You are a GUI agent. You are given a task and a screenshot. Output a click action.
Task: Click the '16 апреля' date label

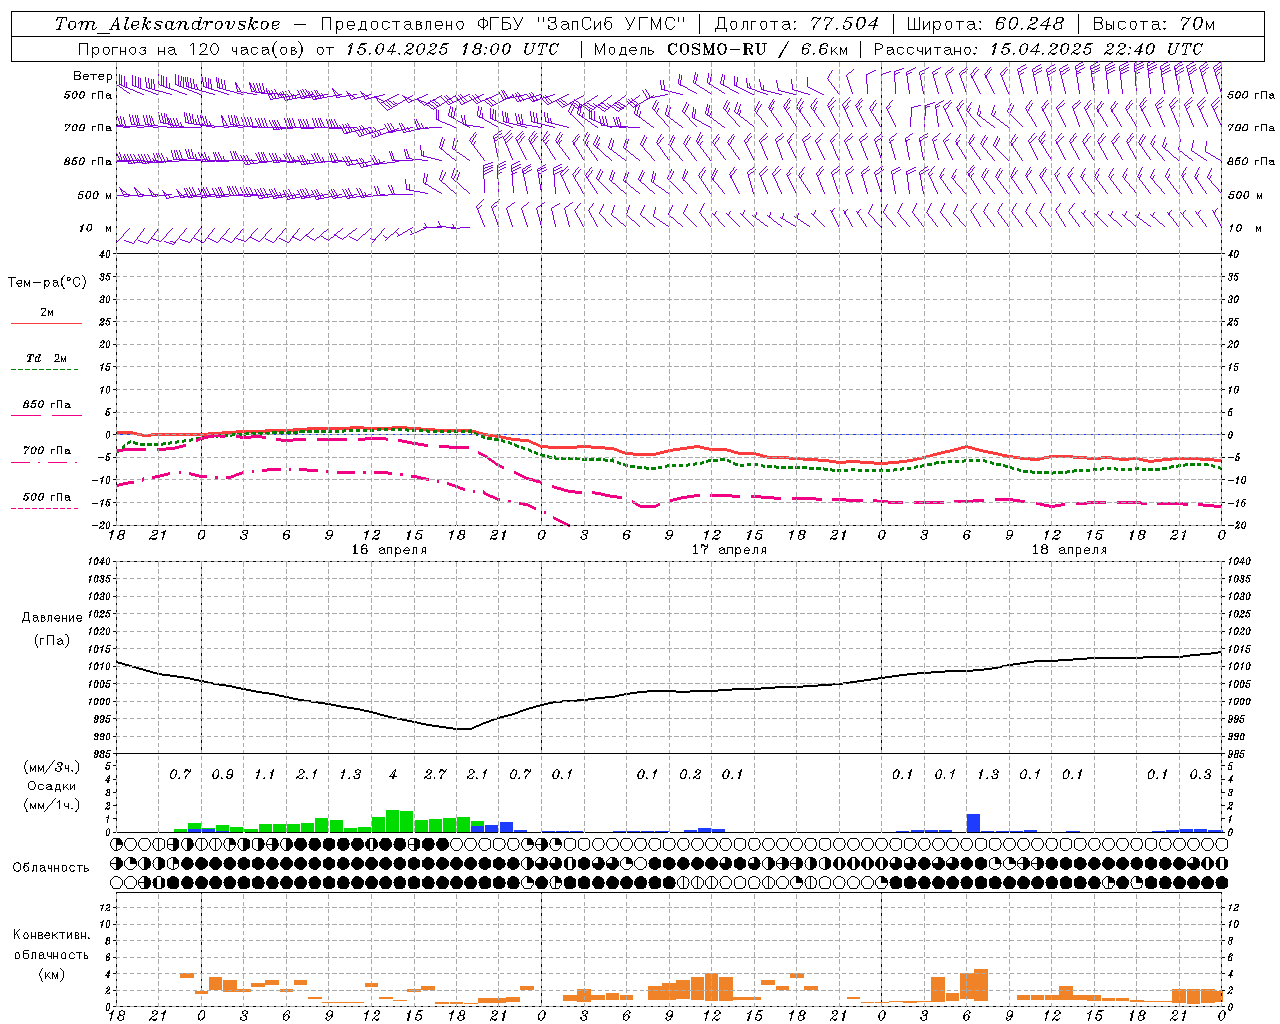[389, 550]
